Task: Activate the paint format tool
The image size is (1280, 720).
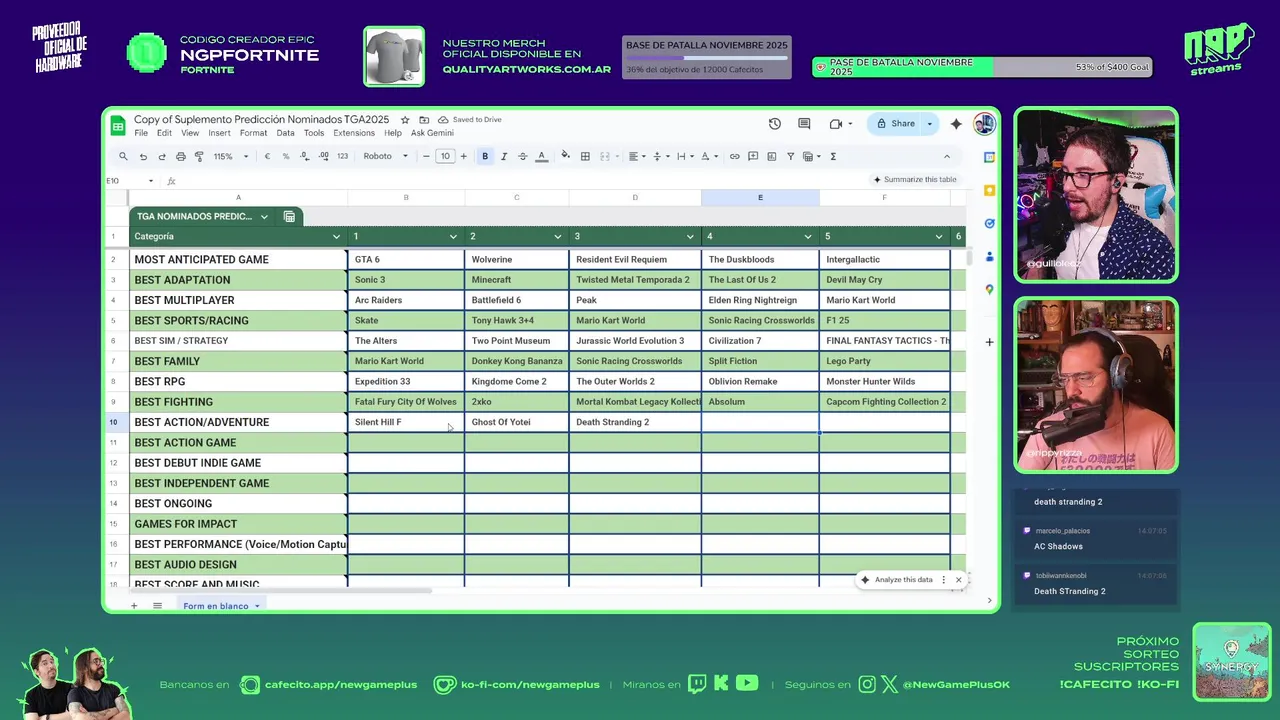Action: click(199, 156)
